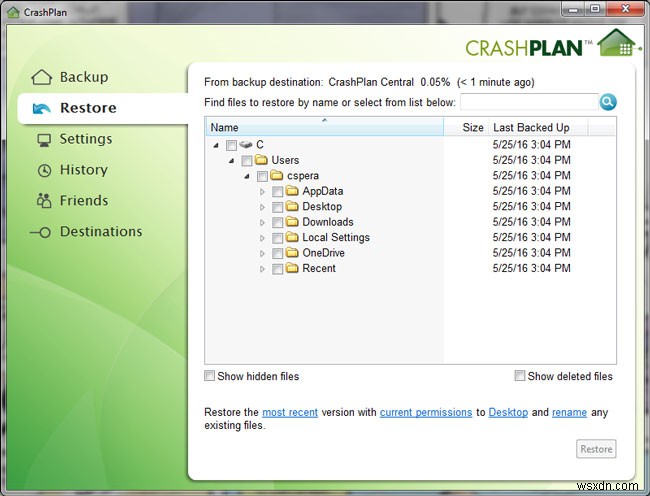
Task: Click Downloads' 5/25/16 3:04 PM date
Action: click(531, 222)
